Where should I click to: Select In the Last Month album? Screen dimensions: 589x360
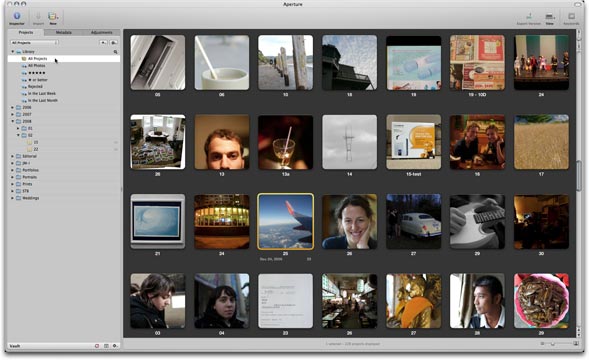(x=42, y=100)
